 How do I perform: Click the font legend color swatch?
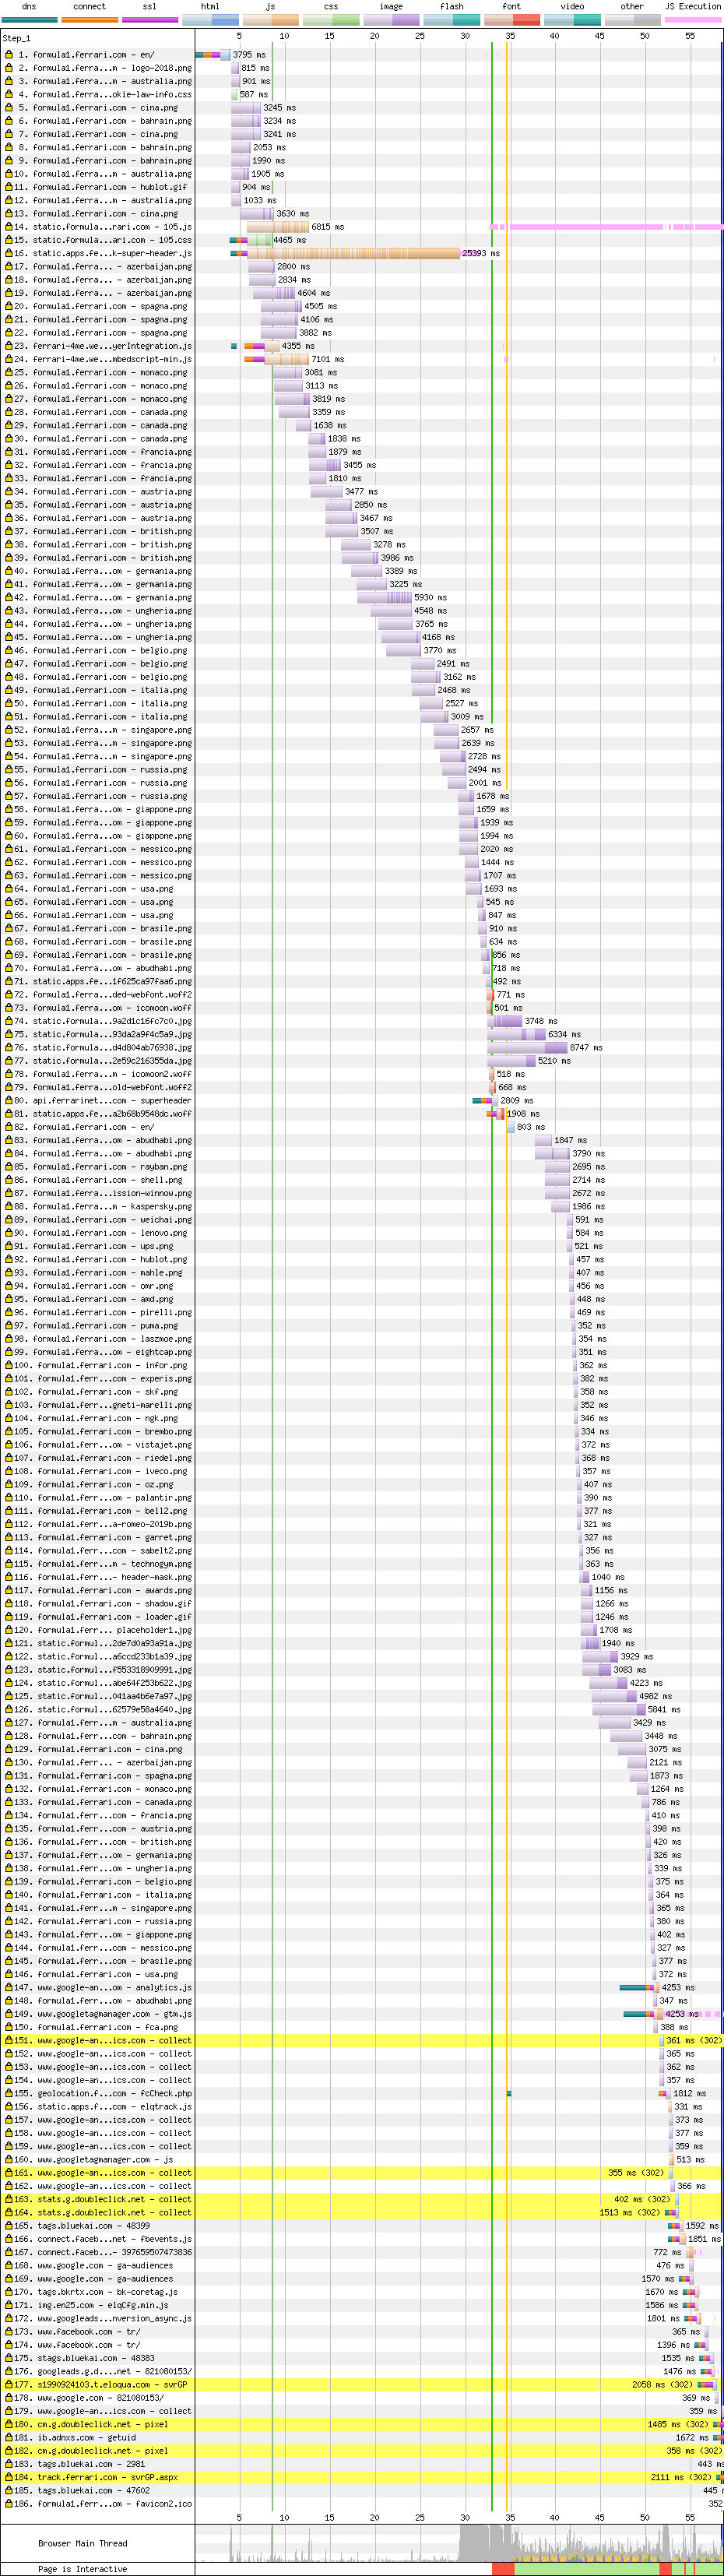[x=512, y=19]
